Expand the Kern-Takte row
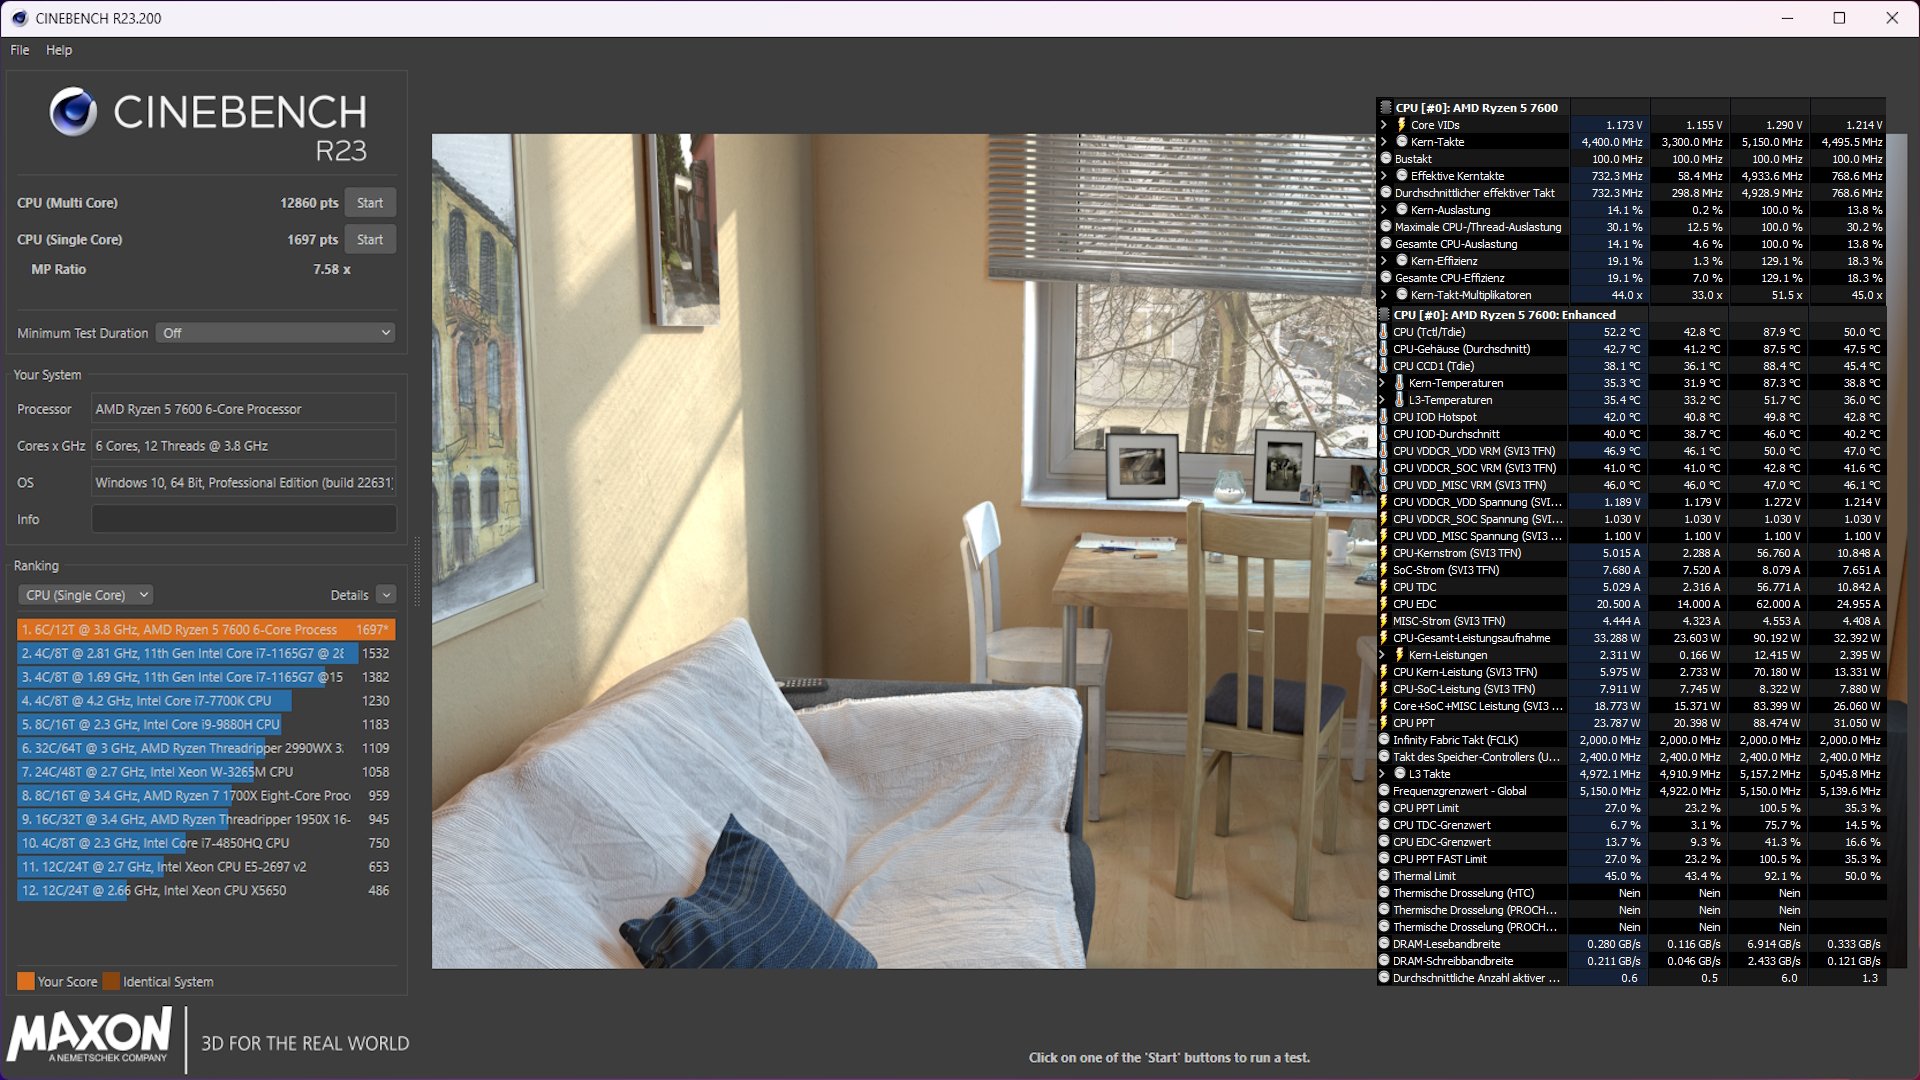This screenshot has width=1920, height=1080. 1384,142
